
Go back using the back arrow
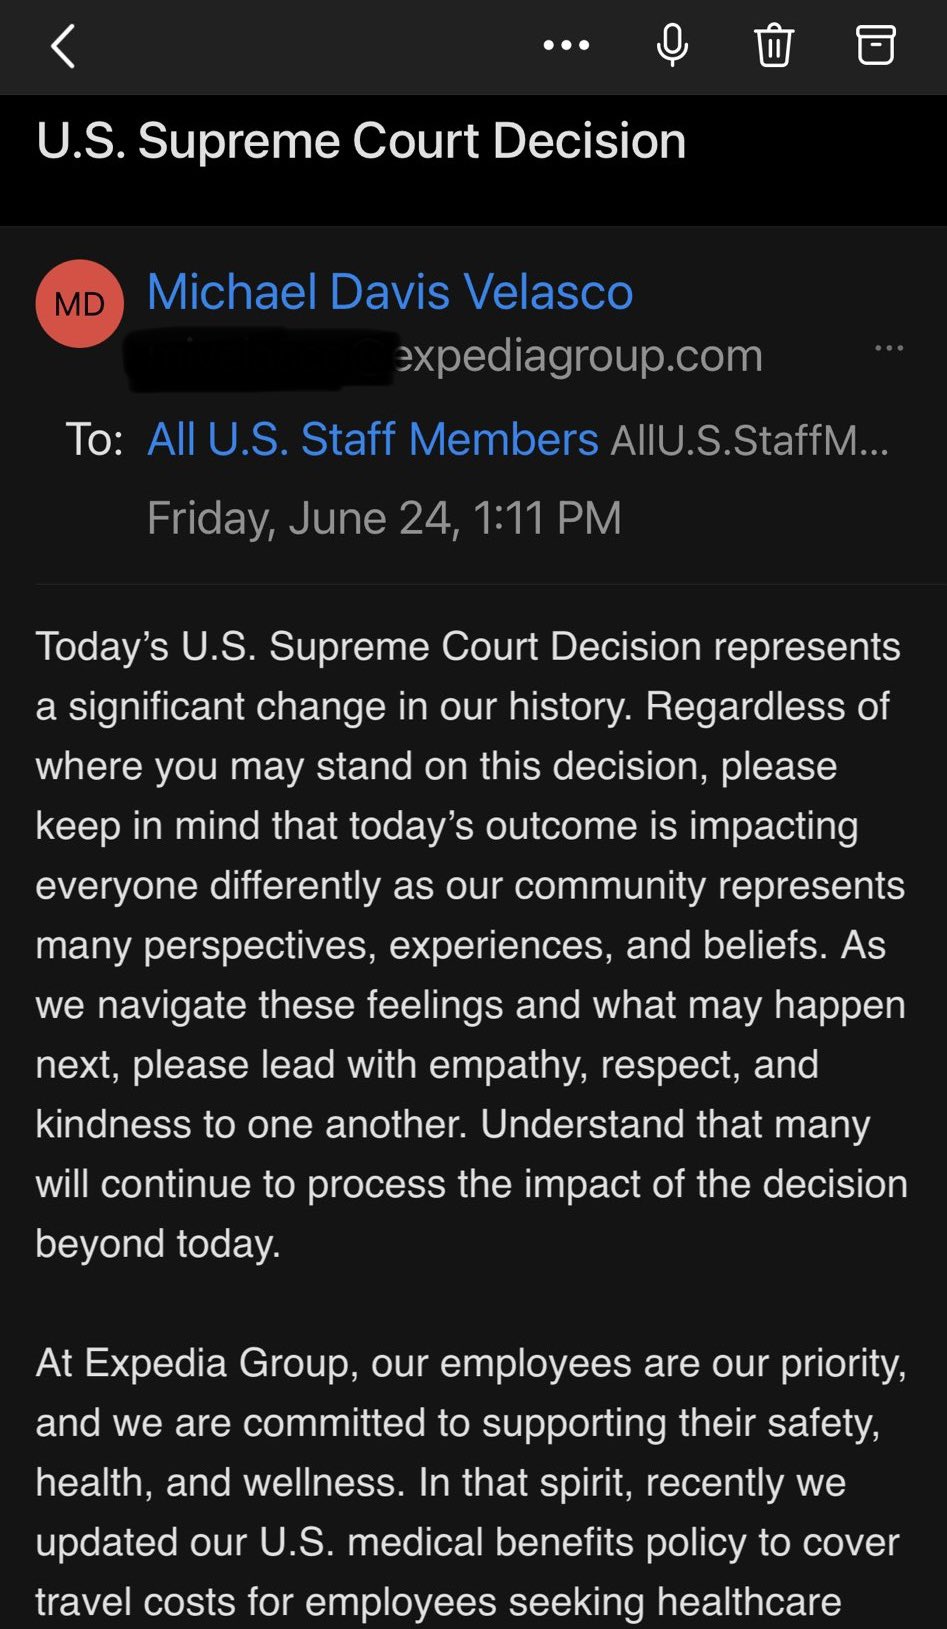63,47
